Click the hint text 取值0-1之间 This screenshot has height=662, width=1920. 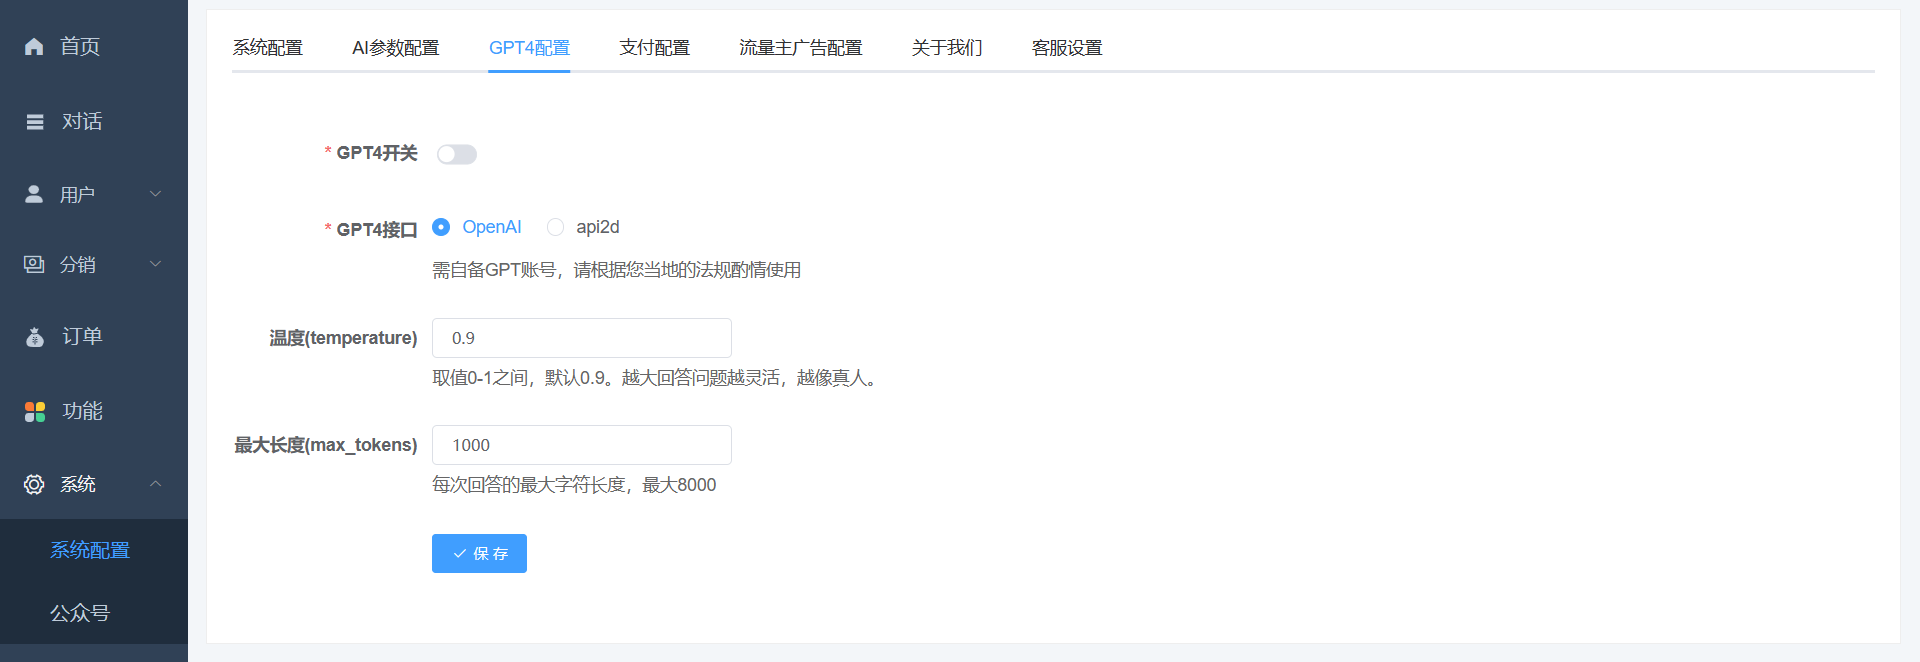(481, 378)
